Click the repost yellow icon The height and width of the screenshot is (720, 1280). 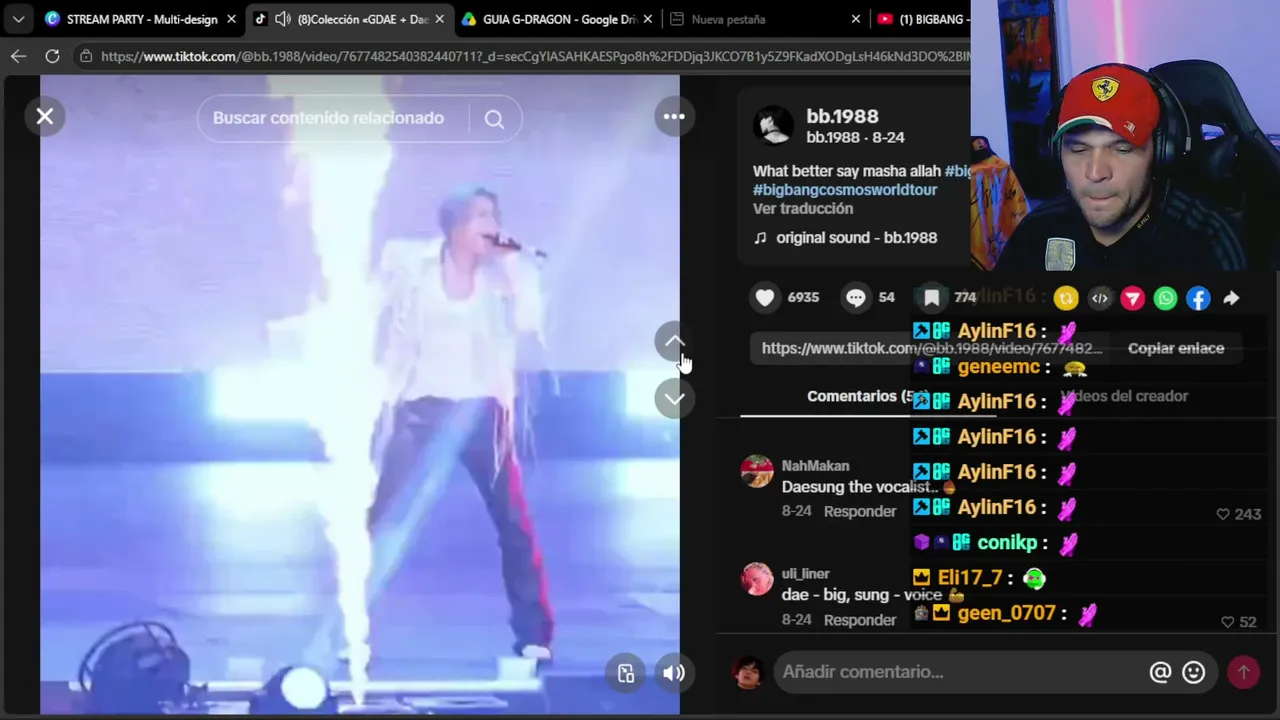click(1066, 298)
